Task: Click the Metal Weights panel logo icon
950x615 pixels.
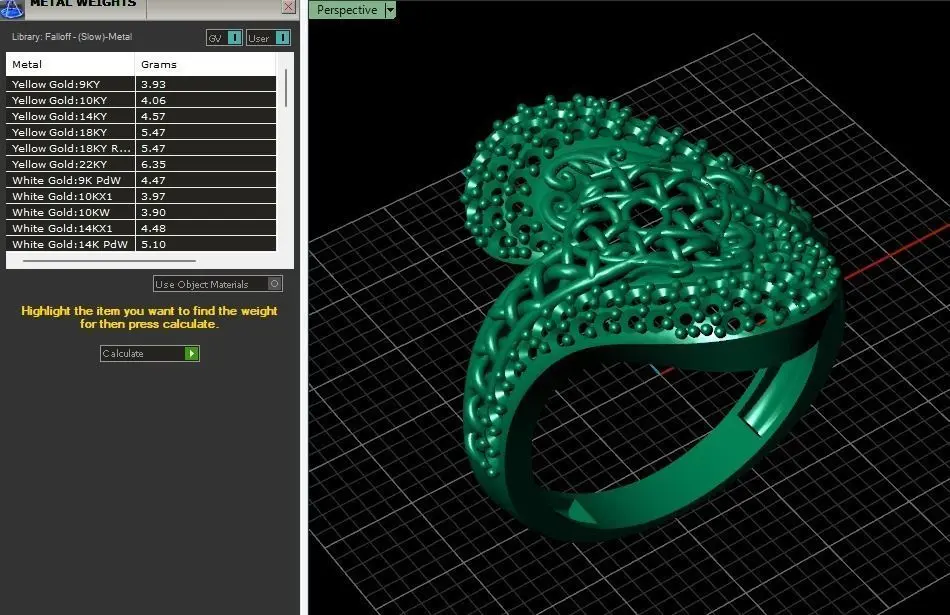Action: [x=11, y=8]
